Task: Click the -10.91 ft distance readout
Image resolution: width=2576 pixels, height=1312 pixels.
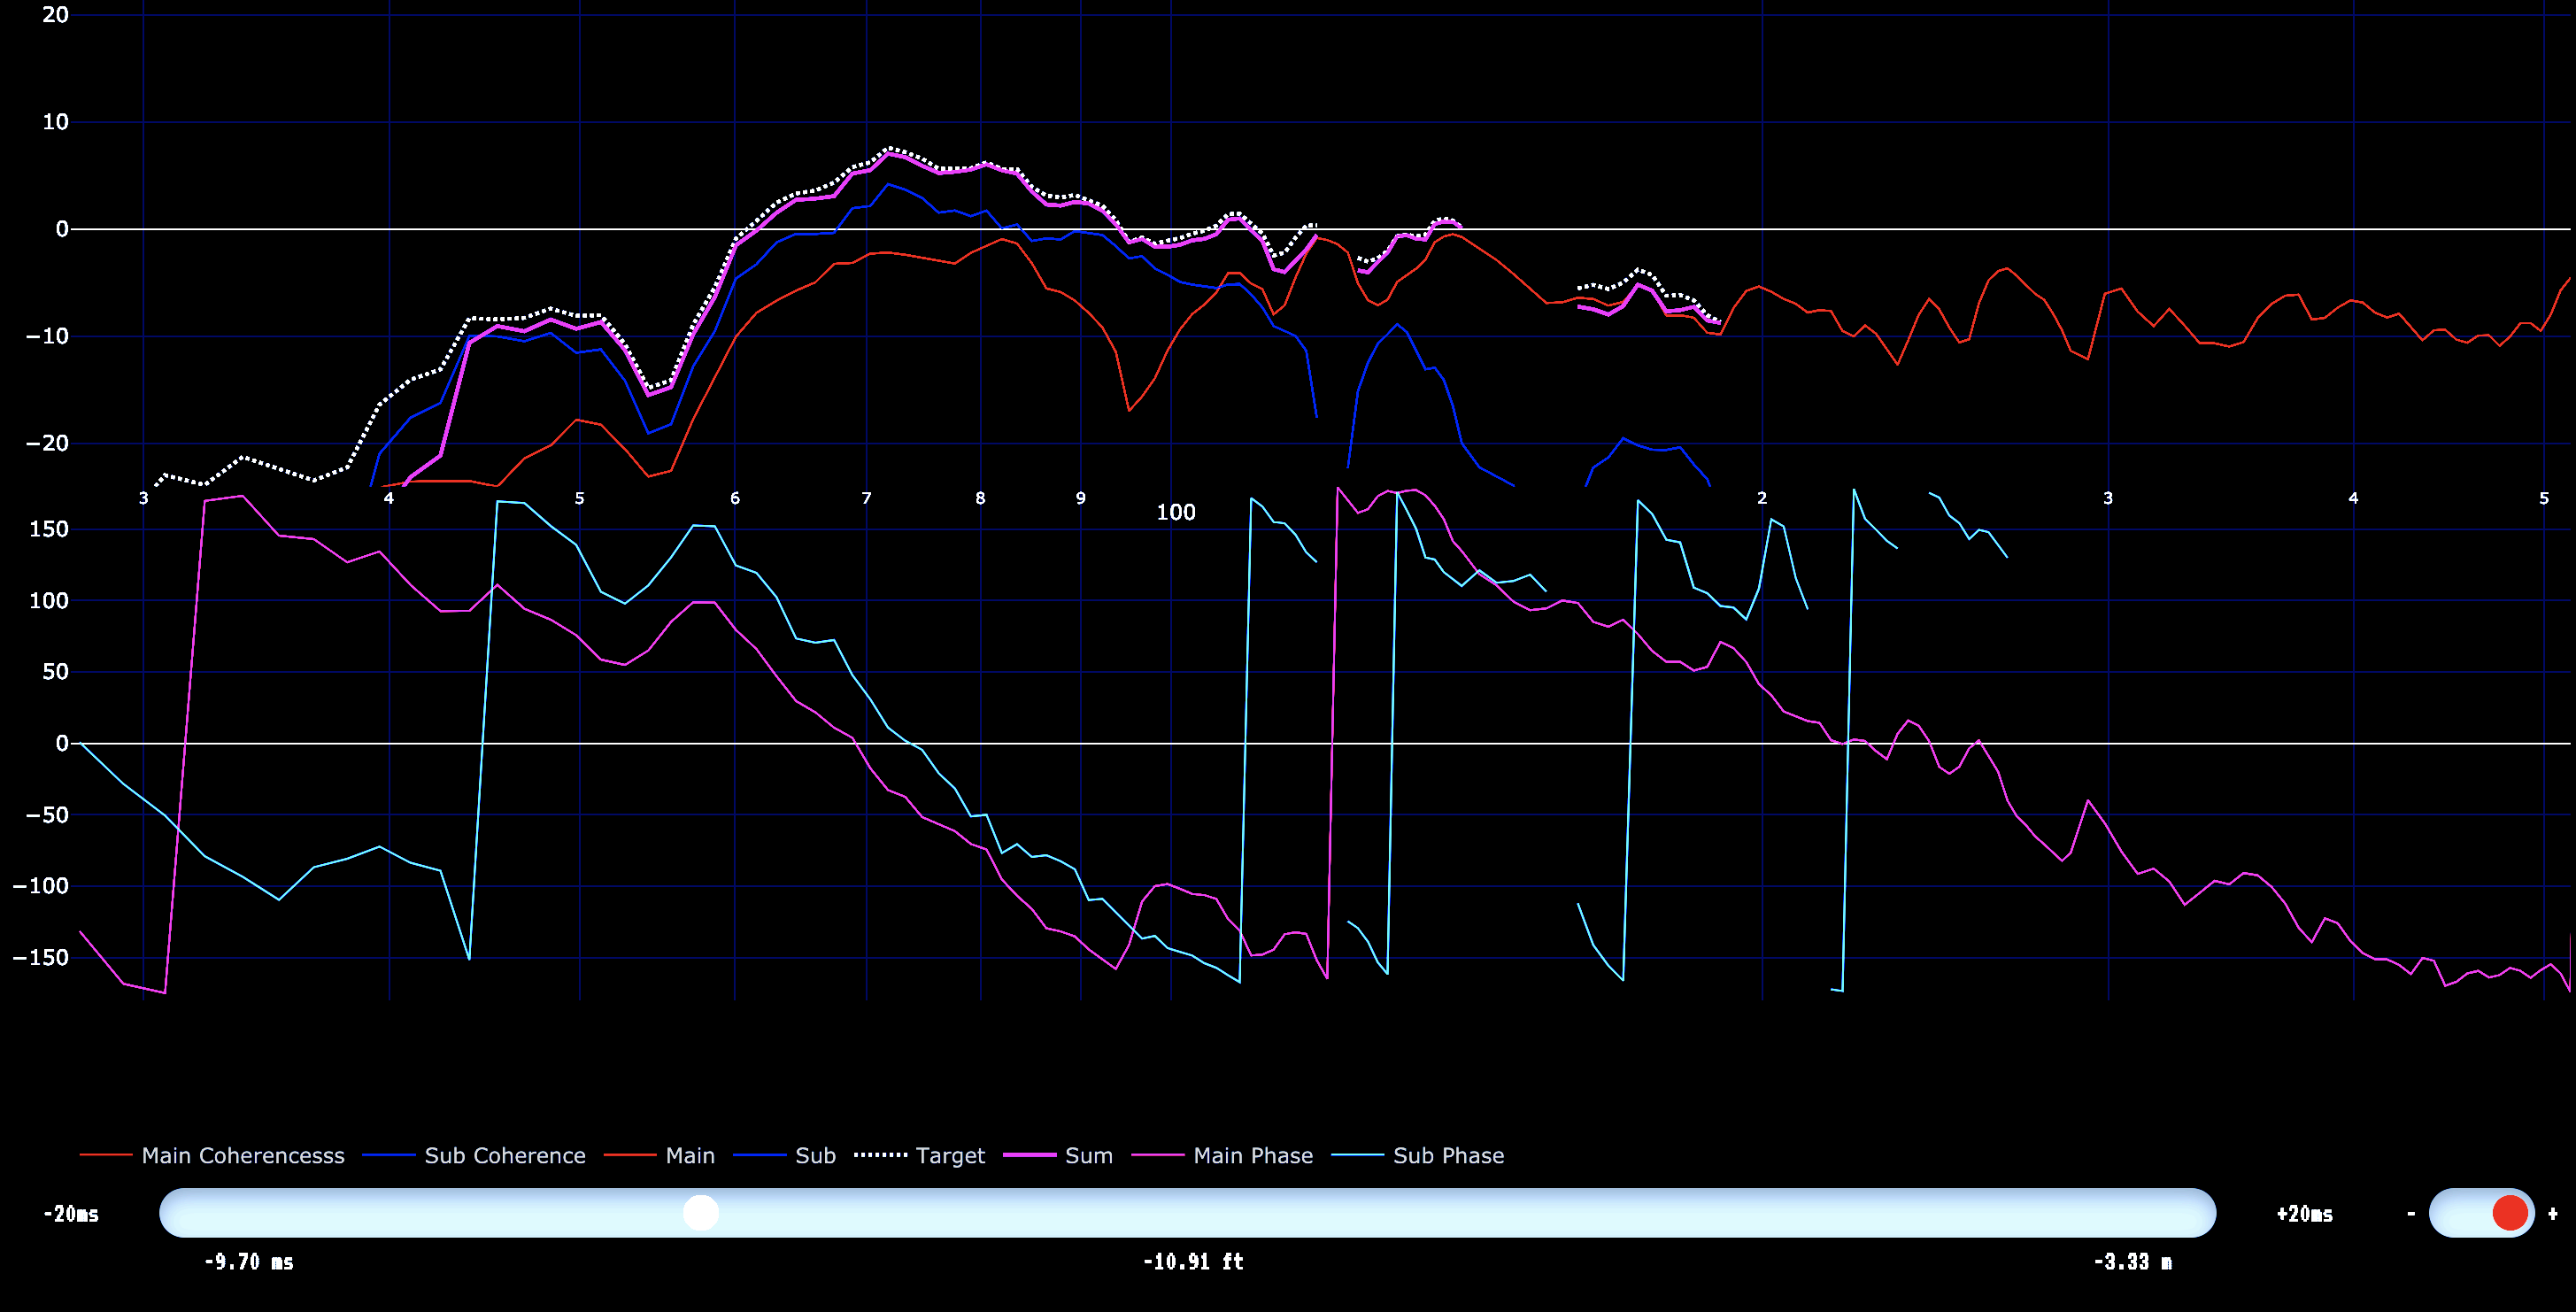Action: pos(1193,1262)
